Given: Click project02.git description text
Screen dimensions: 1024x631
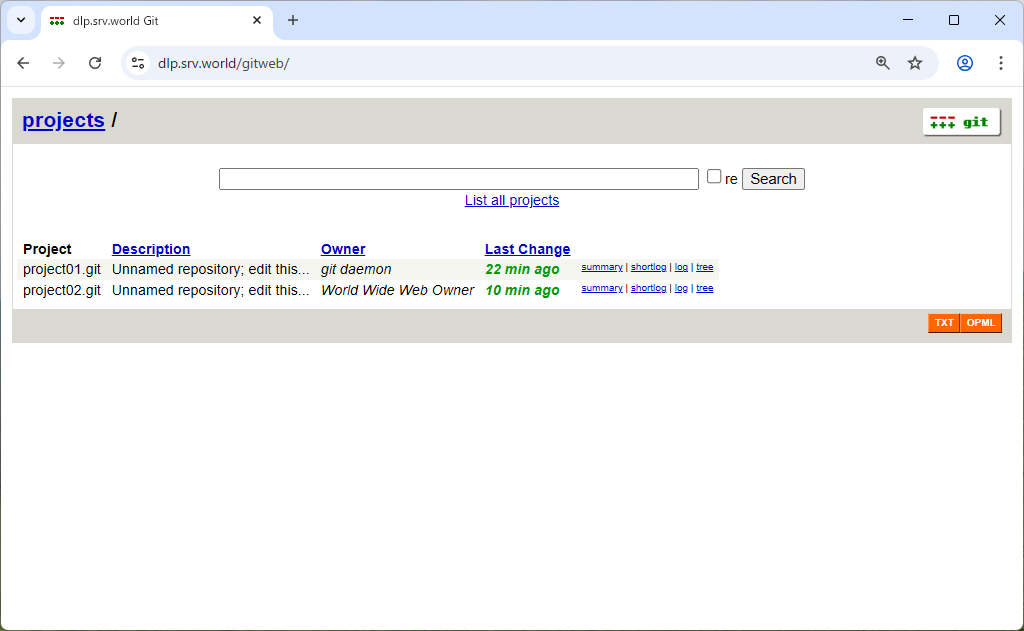Looking at the screenshot, I should [210, 291].
